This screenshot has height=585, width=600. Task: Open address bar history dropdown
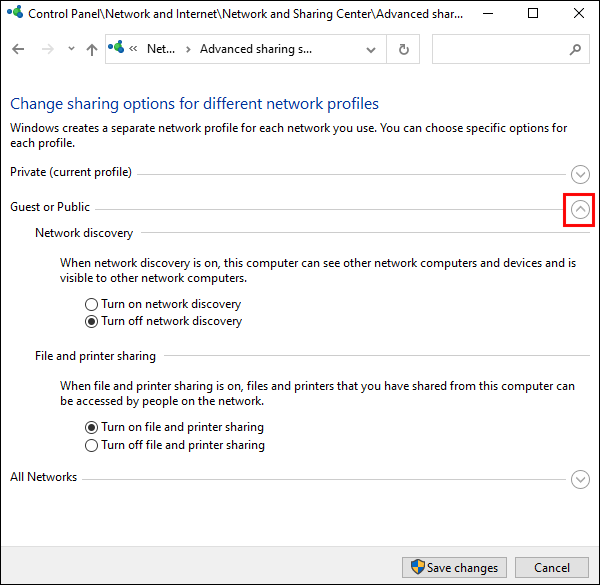click(370, 50)
